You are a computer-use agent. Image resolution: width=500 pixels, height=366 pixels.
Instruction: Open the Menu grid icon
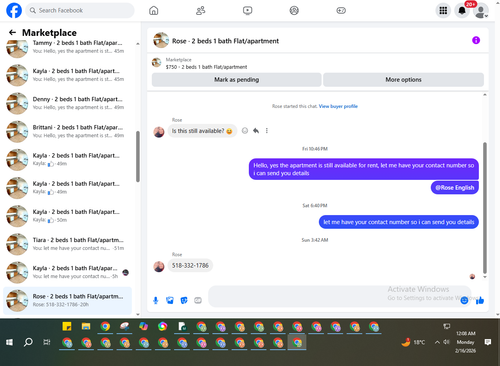(x=443, y=11)
